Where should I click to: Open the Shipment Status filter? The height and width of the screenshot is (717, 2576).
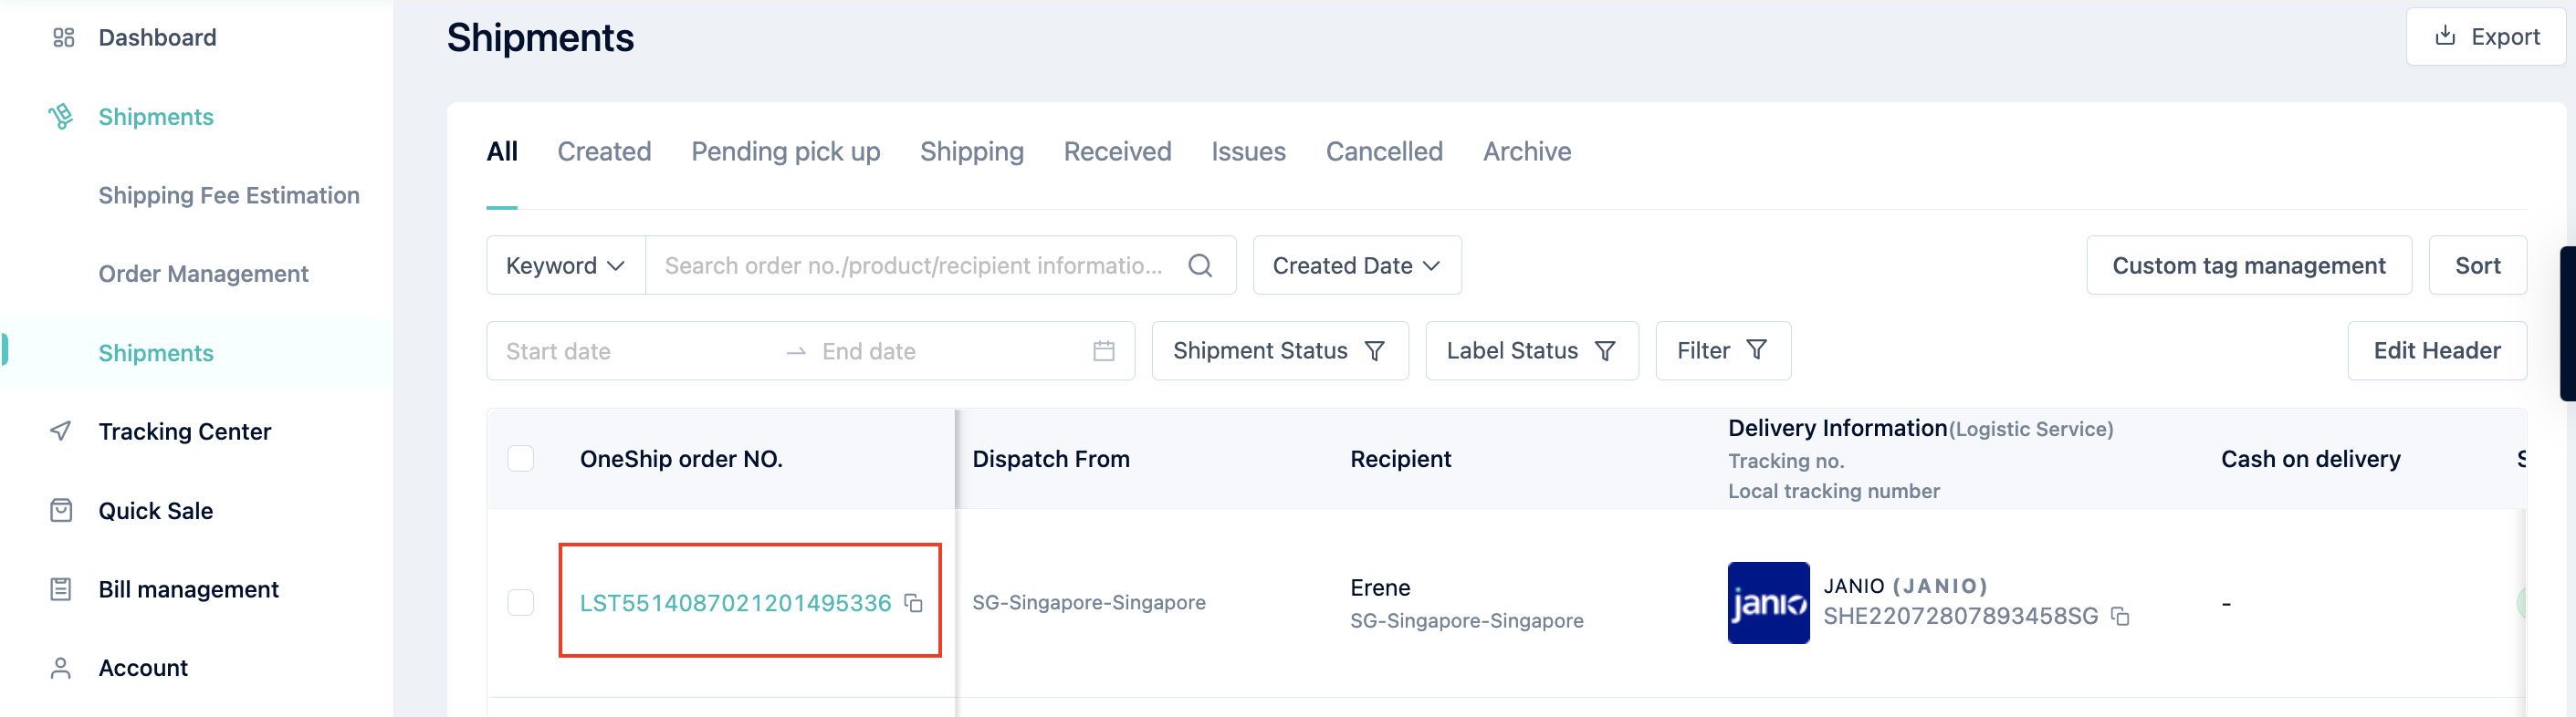pos(1280,351)
